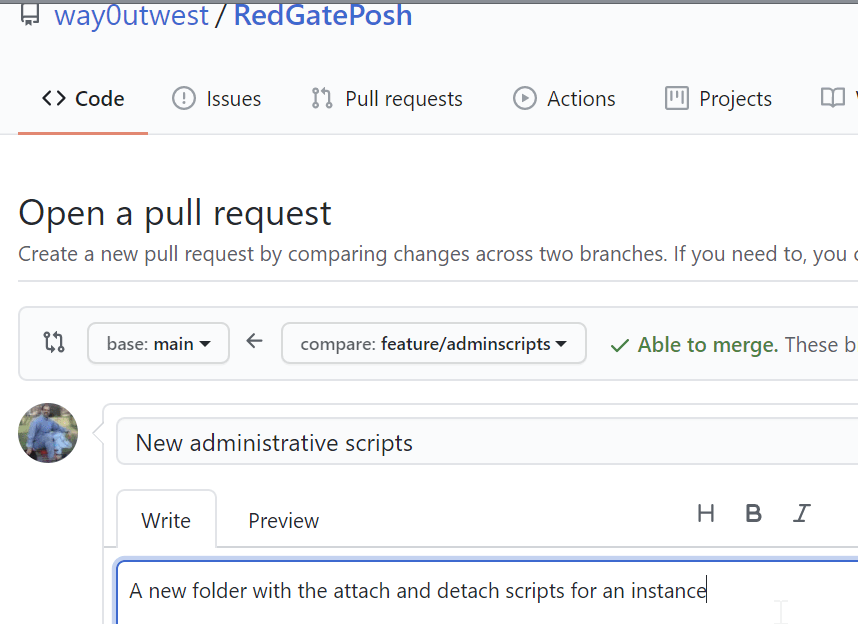Open the Code tab

[83, 99]
